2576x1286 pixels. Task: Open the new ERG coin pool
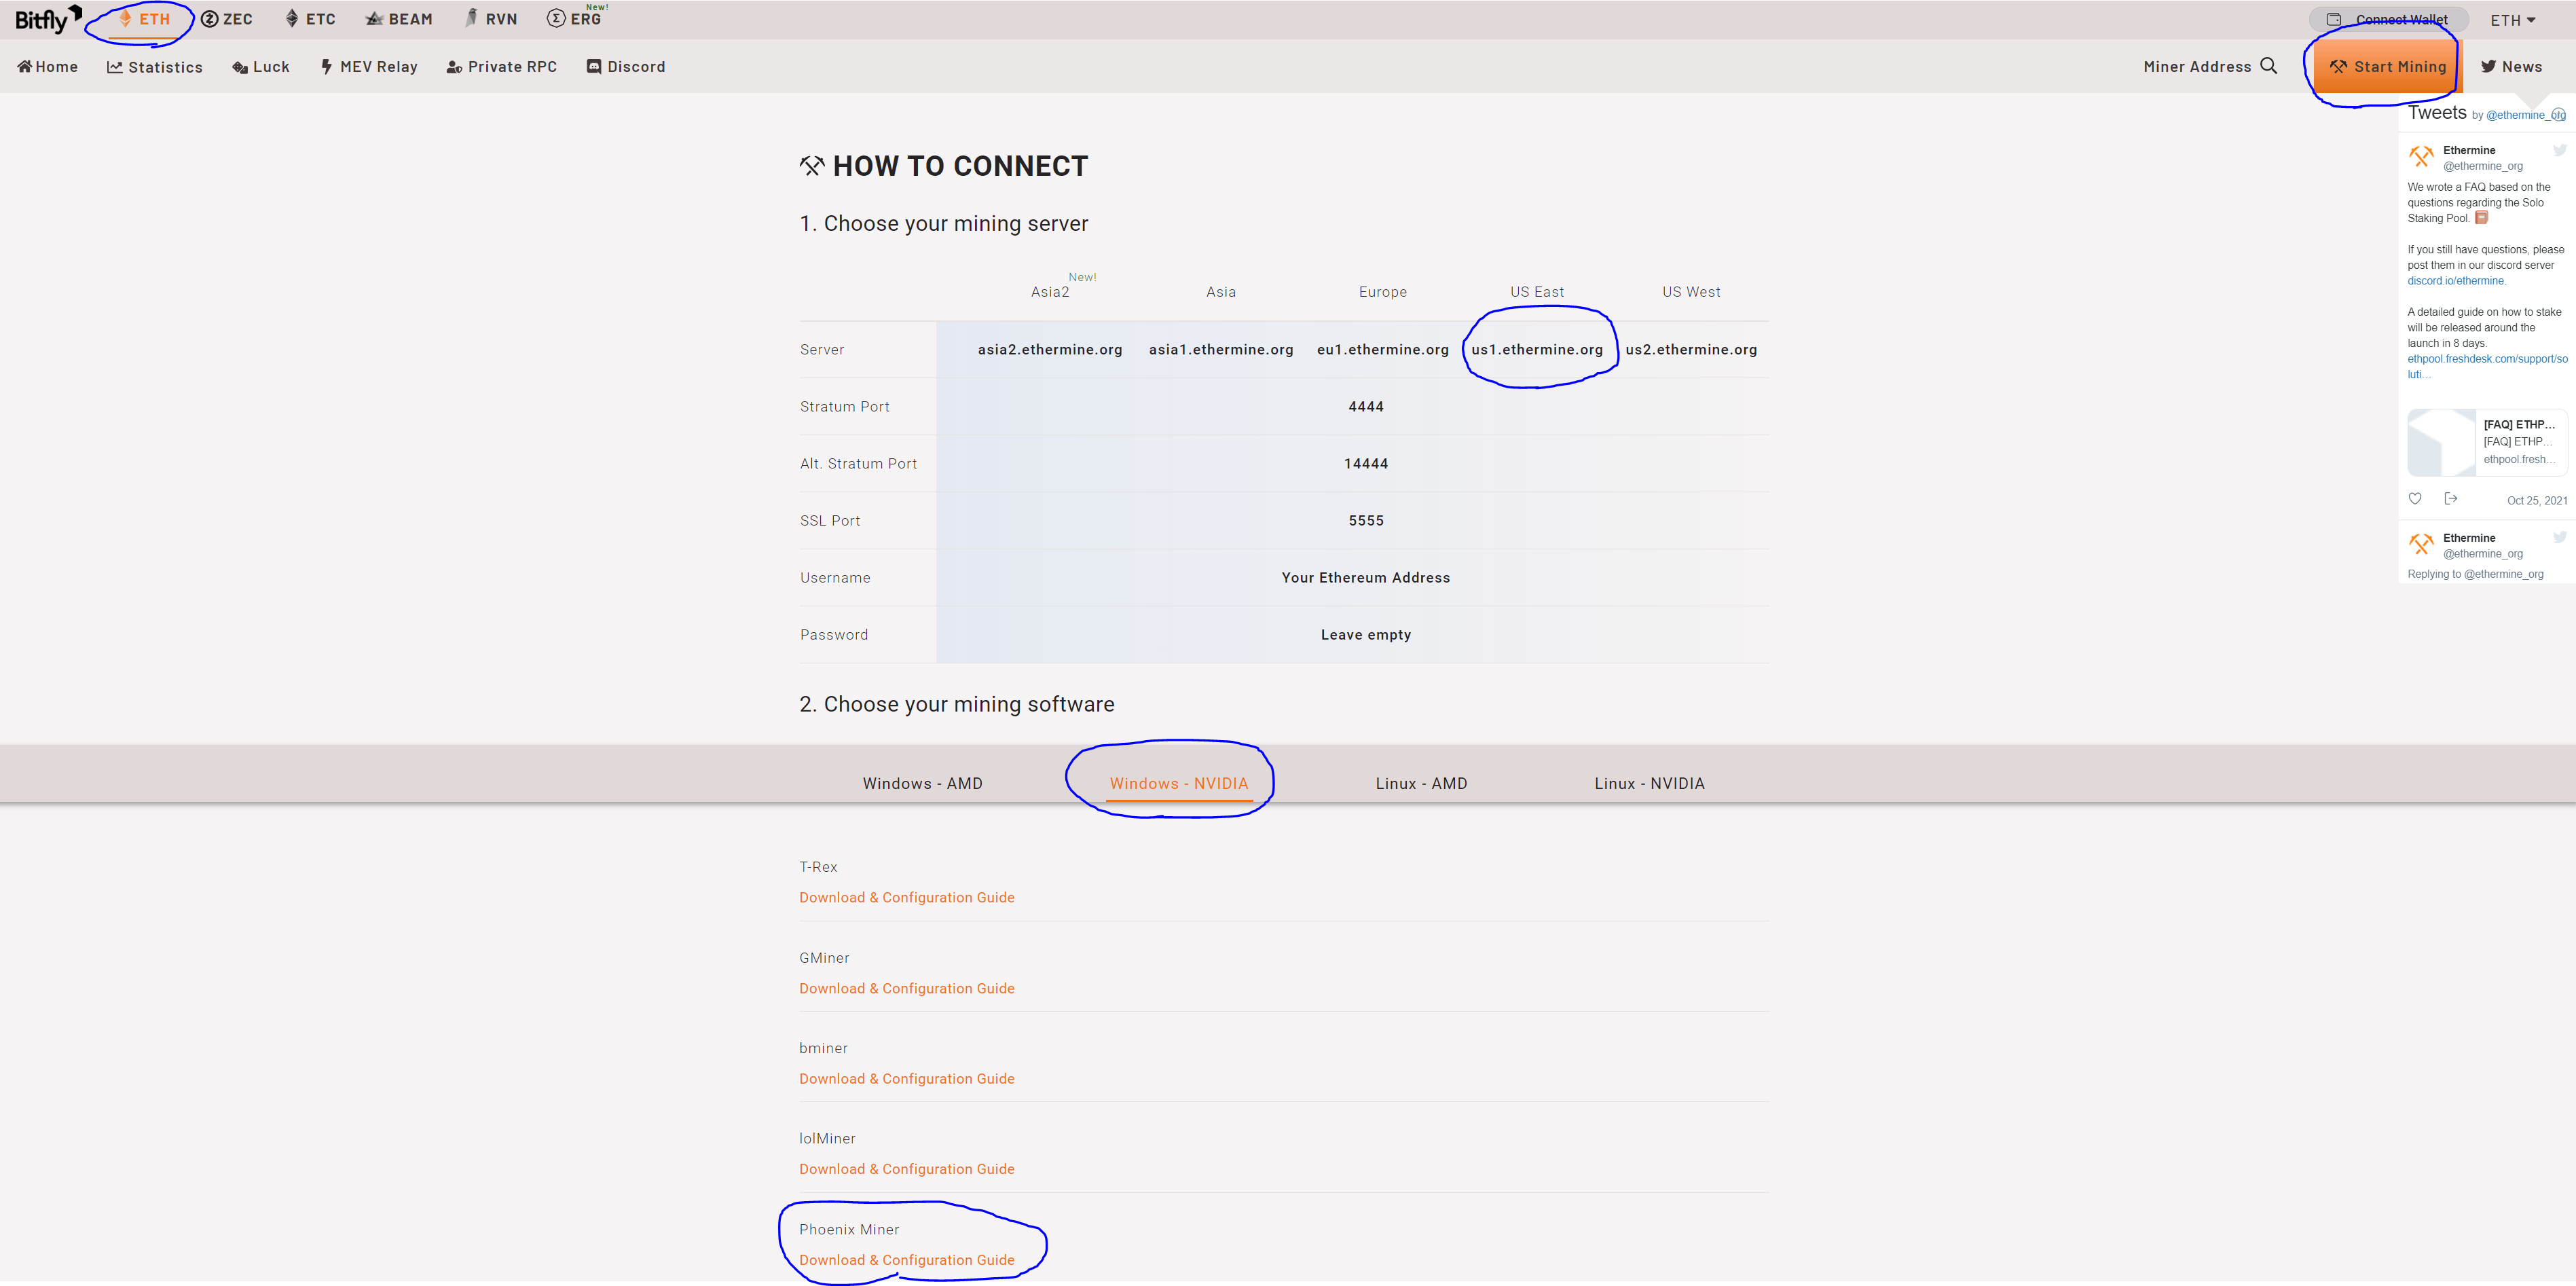click(575, 19)
